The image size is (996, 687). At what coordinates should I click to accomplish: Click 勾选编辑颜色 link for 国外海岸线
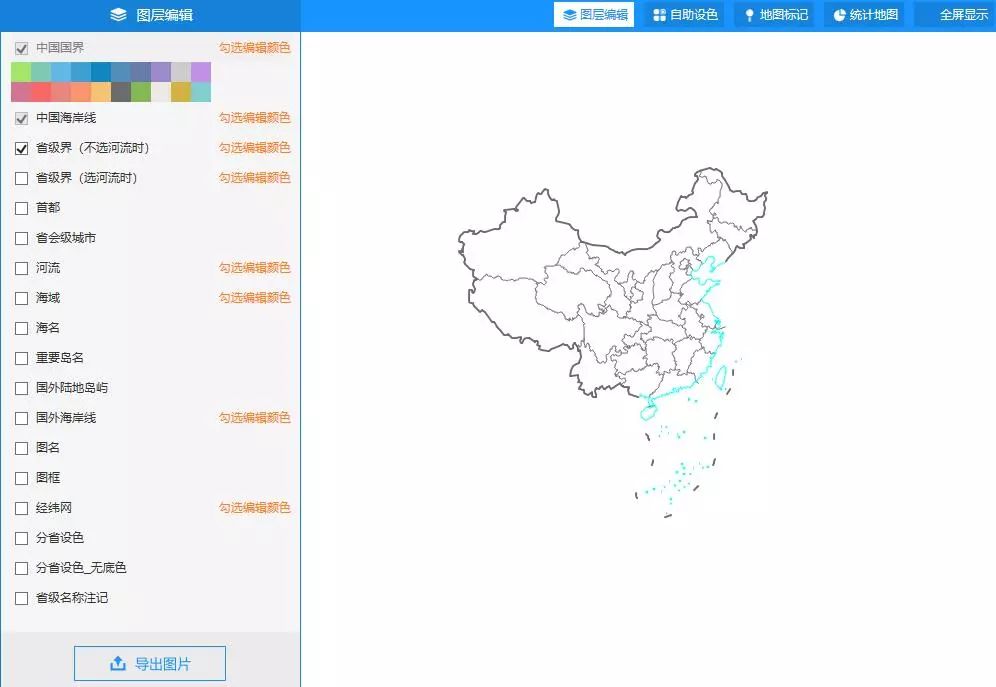254,417
